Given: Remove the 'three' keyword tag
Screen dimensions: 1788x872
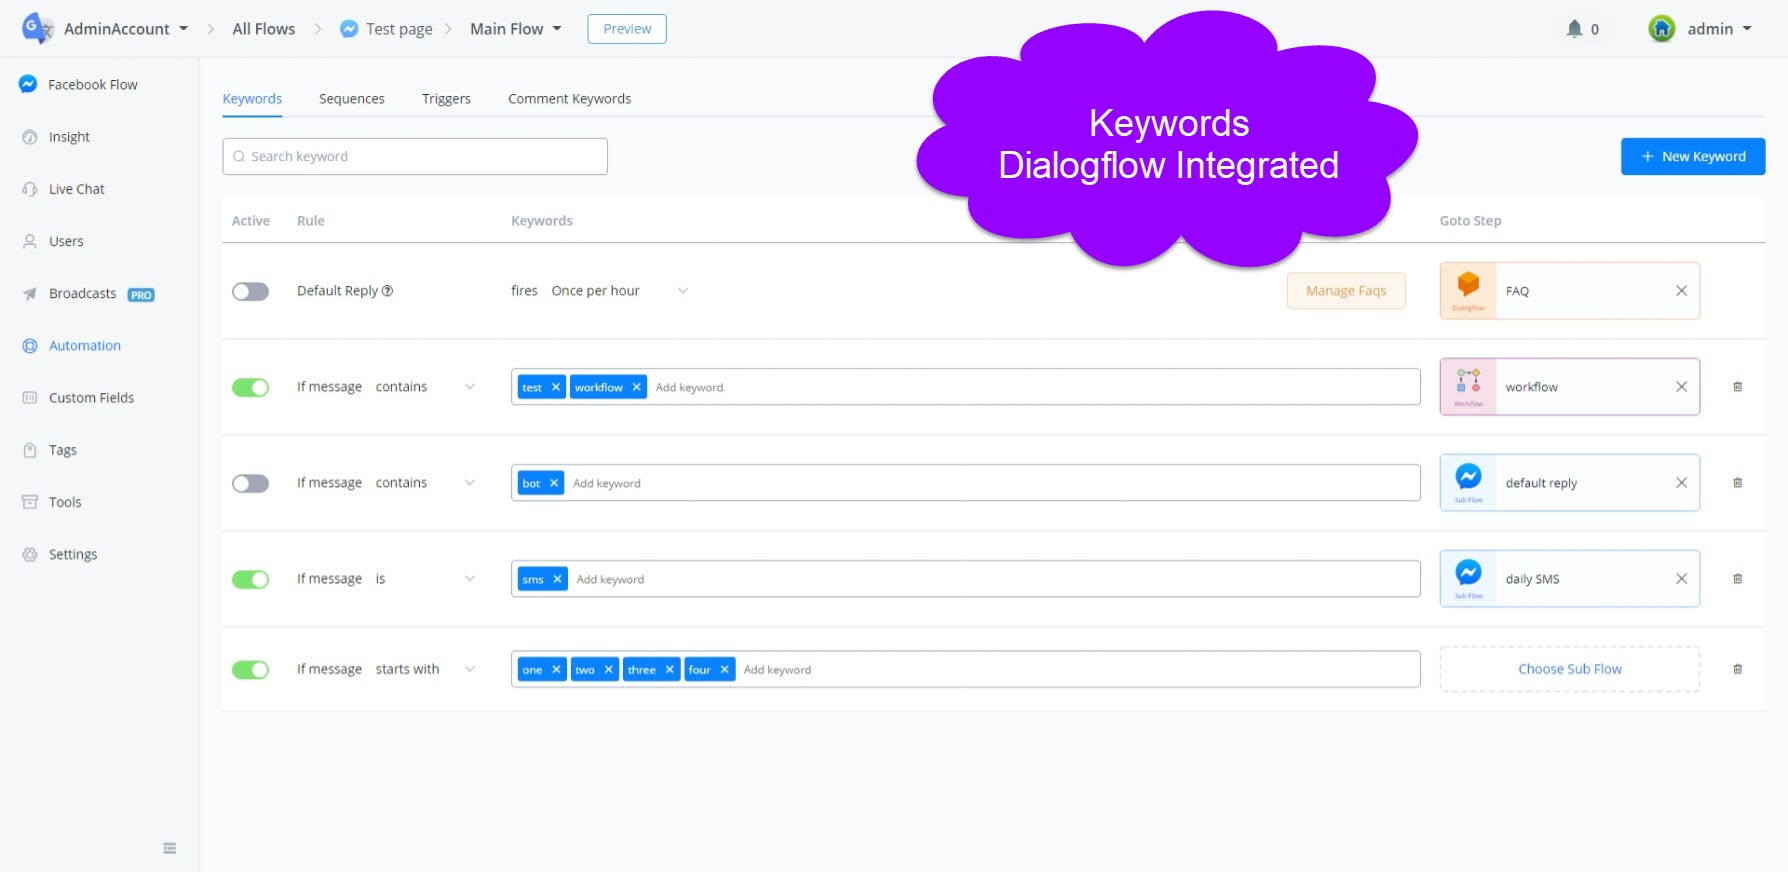Looking at the screenshot, I should coord(669,670).
